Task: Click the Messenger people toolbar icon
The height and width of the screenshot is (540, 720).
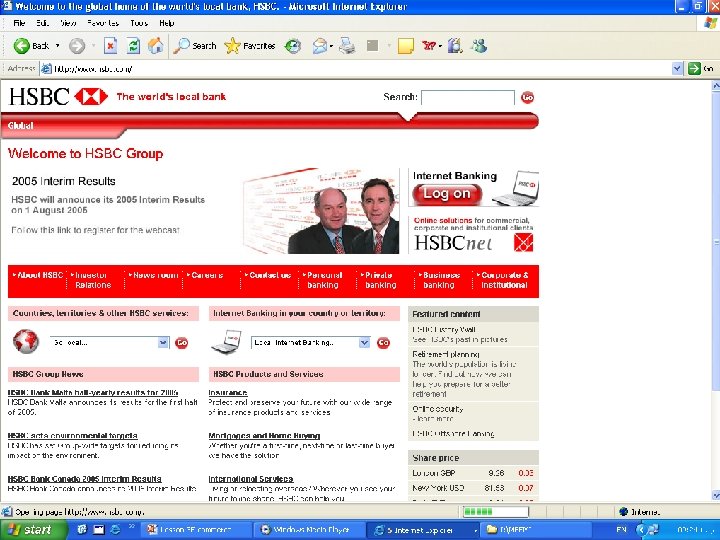Action: pos(479,46)
